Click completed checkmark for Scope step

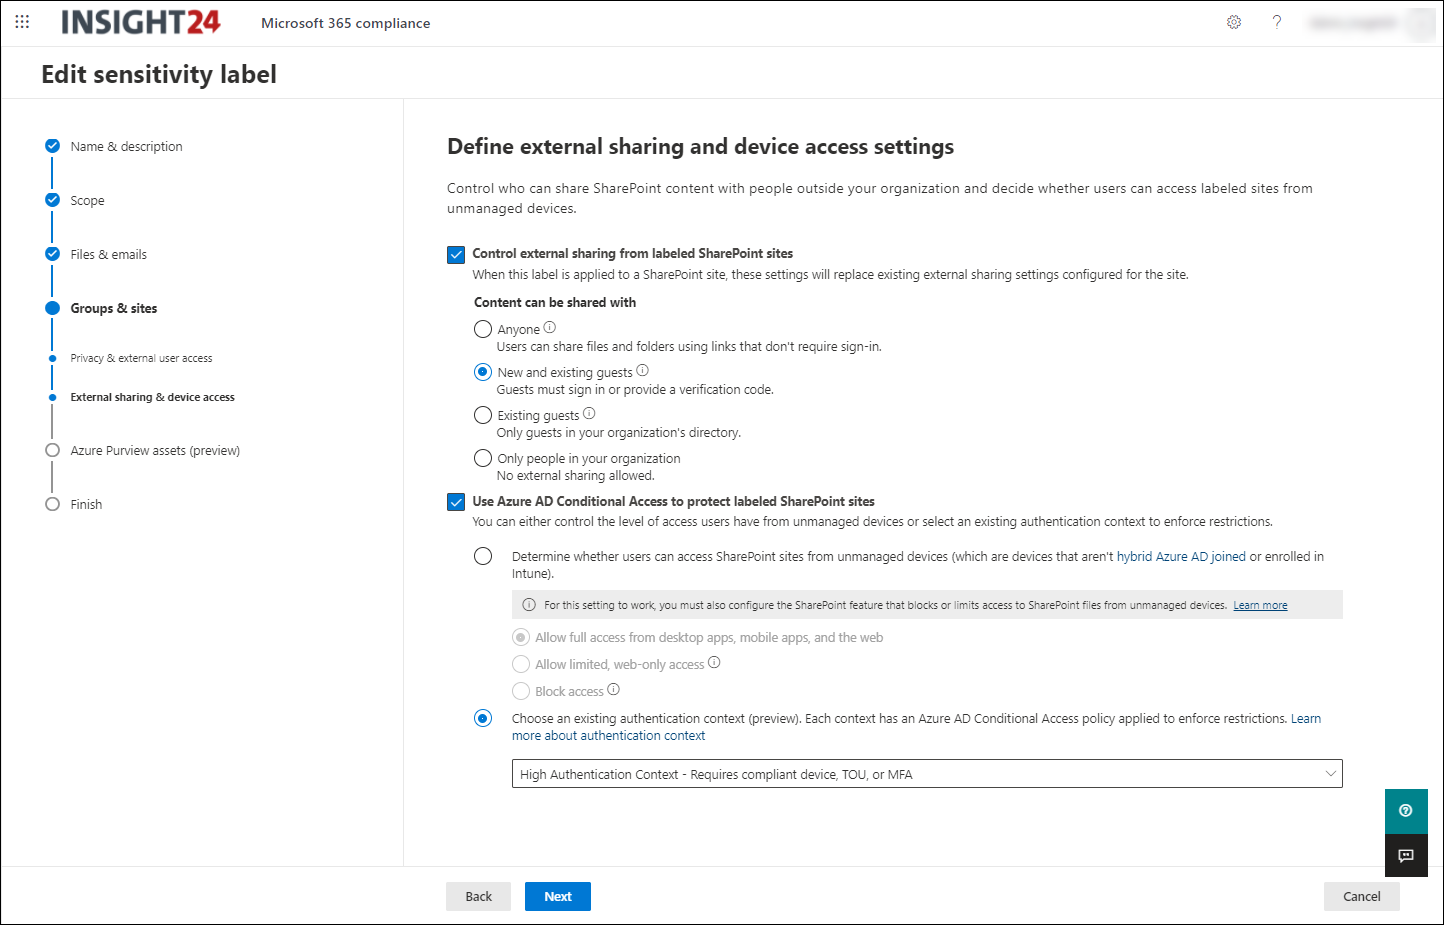tap(52, 200)
